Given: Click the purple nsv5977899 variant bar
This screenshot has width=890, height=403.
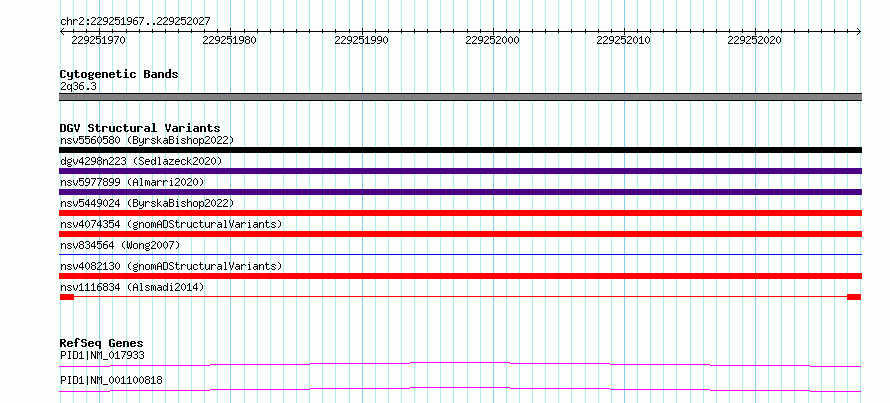Looking at the screenshot, I should pos(460,192).
